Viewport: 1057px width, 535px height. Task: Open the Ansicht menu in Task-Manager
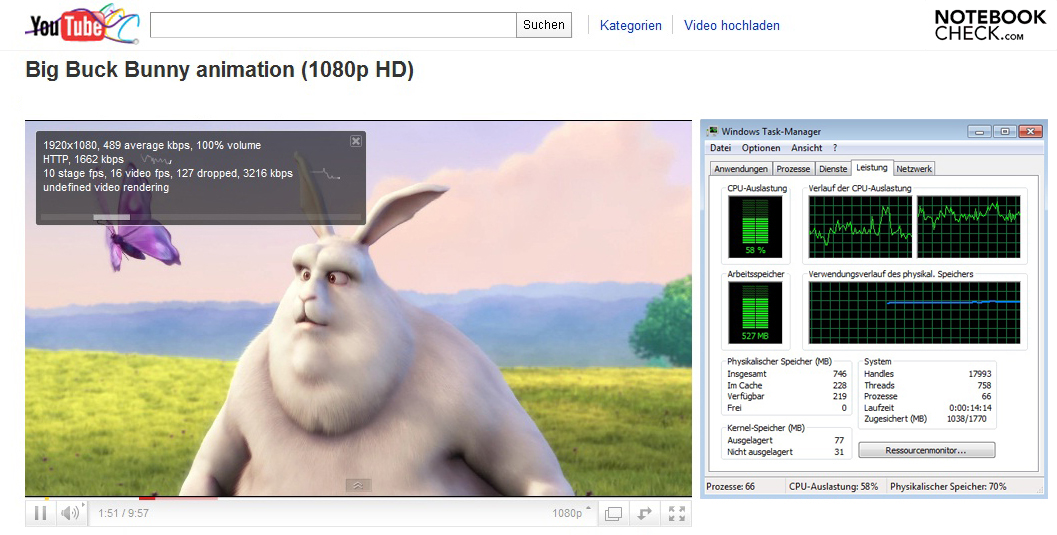click(x=807, y=148)
